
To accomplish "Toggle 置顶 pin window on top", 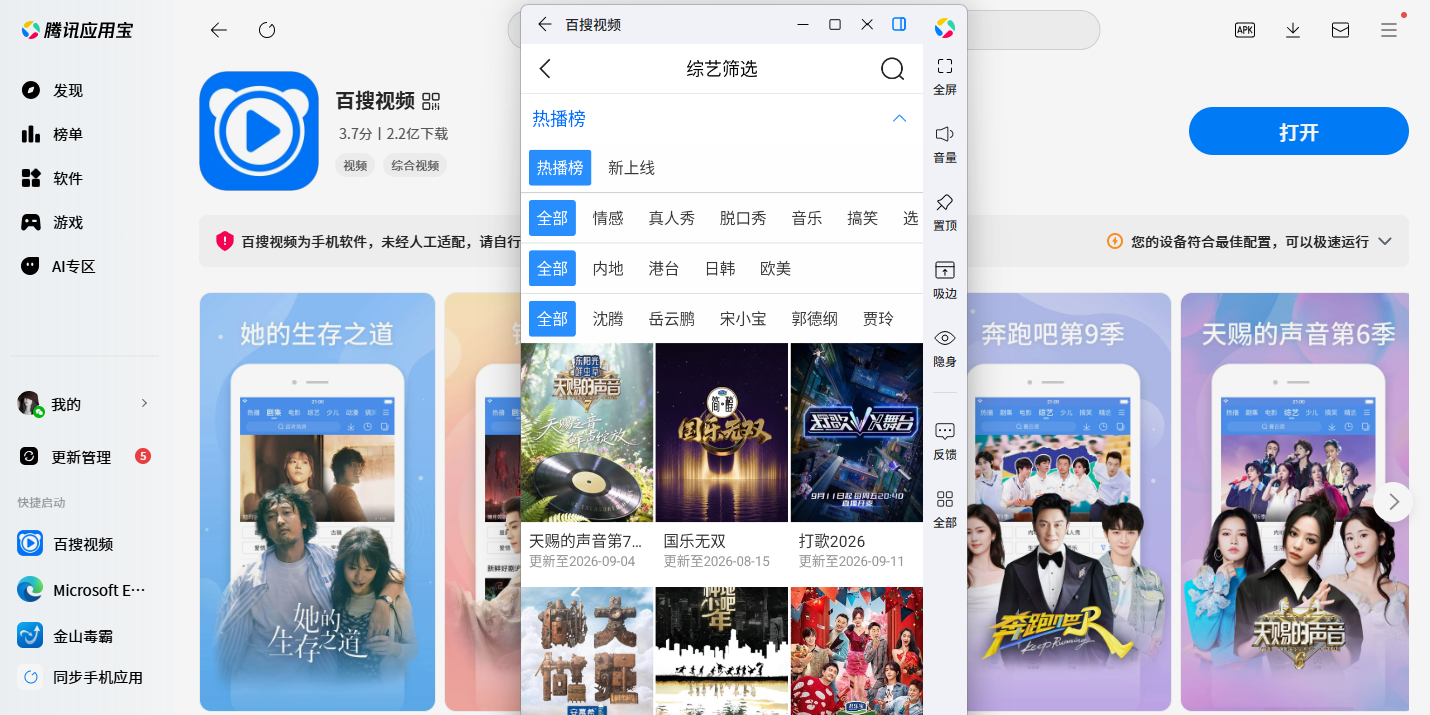I will click(945, 212).
